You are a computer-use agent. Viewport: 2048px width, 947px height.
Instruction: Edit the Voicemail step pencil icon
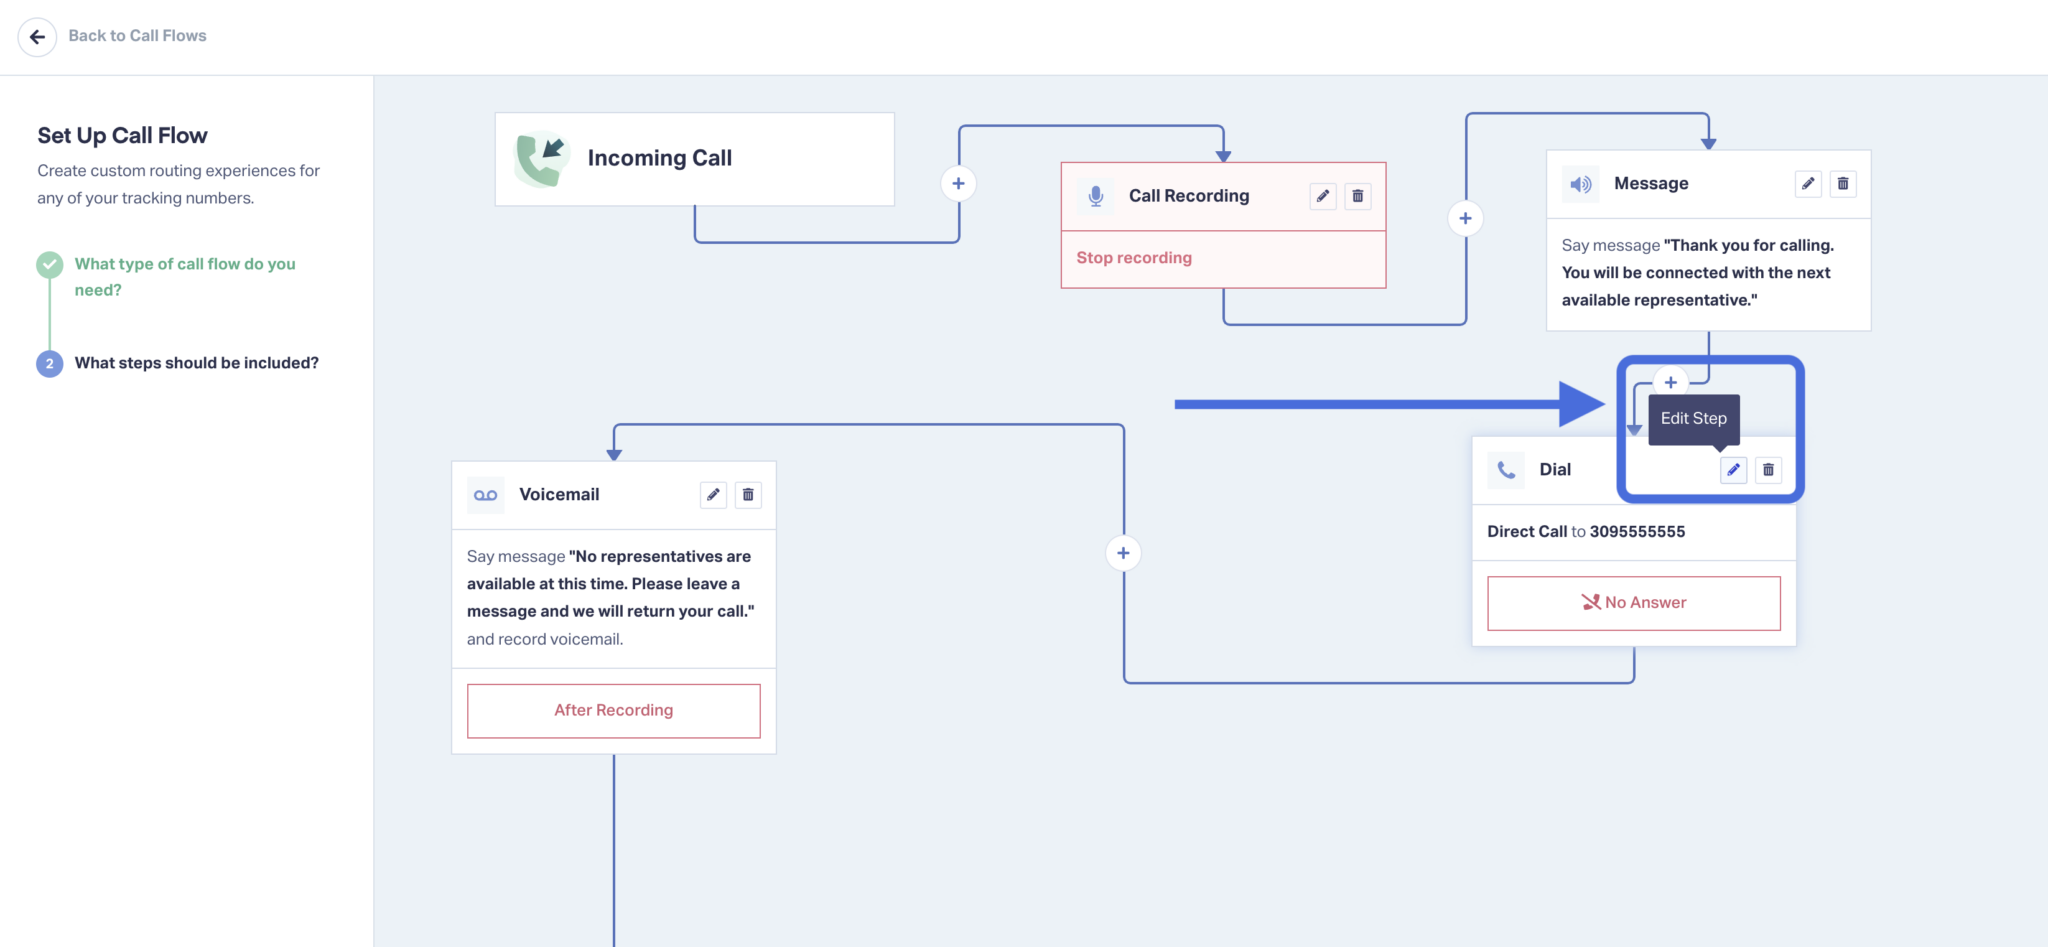[712, 494]
